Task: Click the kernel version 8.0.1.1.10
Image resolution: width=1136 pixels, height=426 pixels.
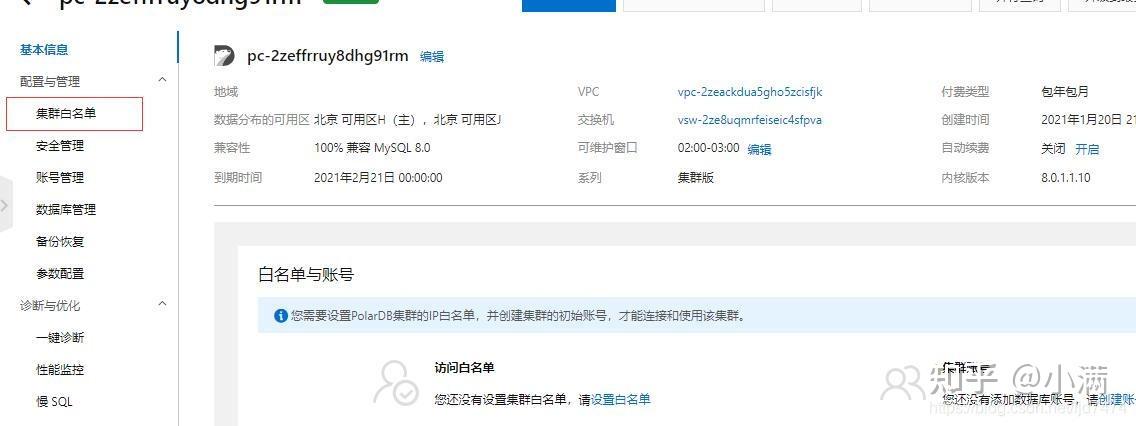Action: [x=1066, y=178]
